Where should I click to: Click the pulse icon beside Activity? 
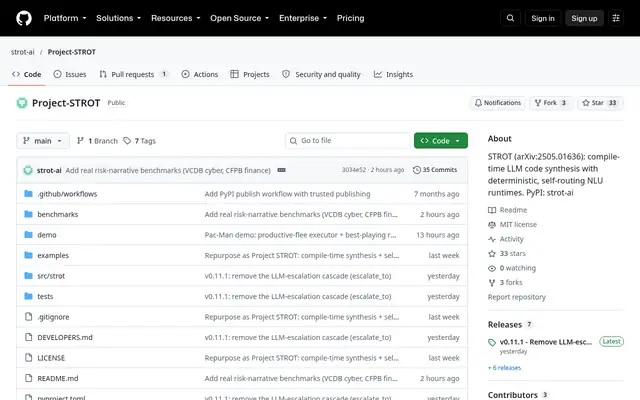492,239
